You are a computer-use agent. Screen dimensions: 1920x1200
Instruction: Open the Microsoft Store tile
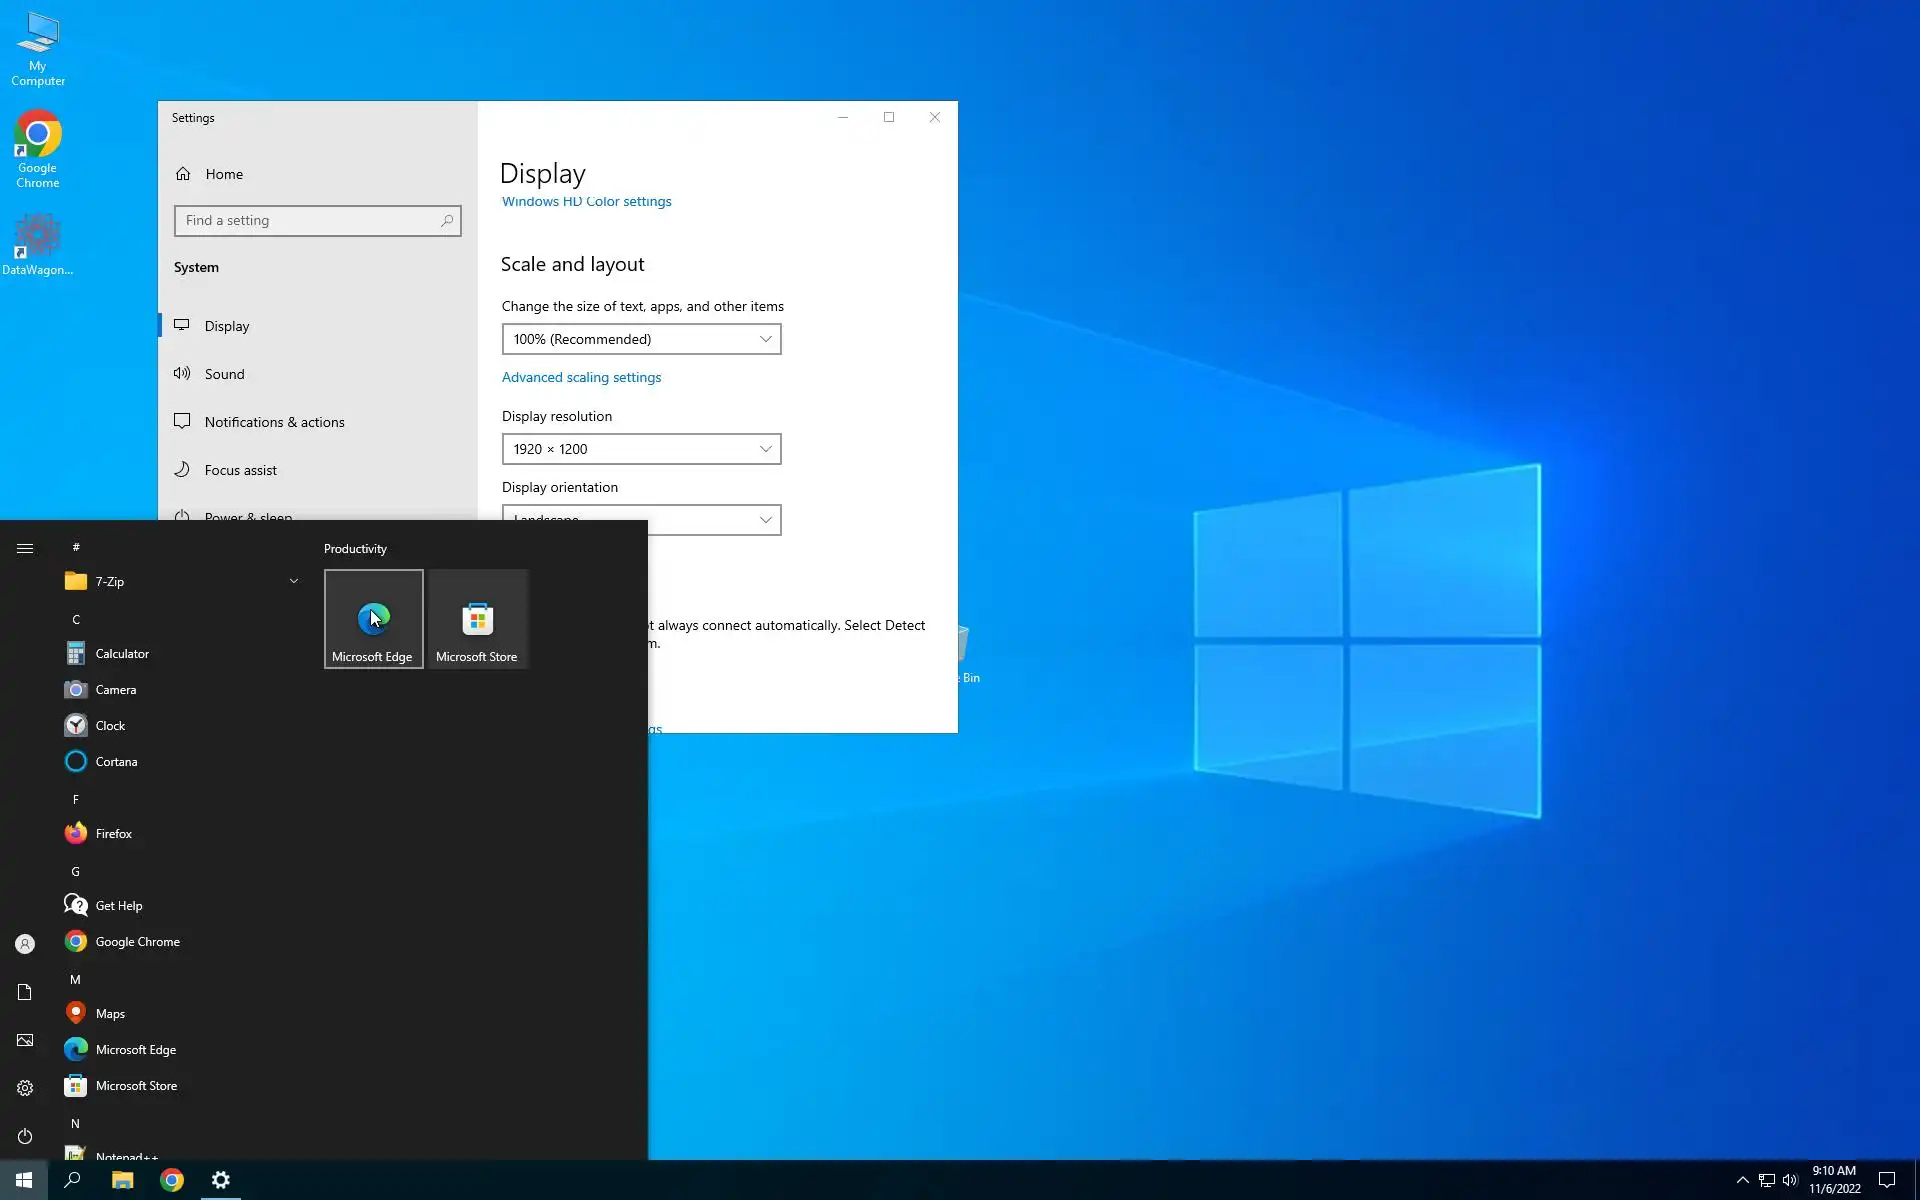477,619
